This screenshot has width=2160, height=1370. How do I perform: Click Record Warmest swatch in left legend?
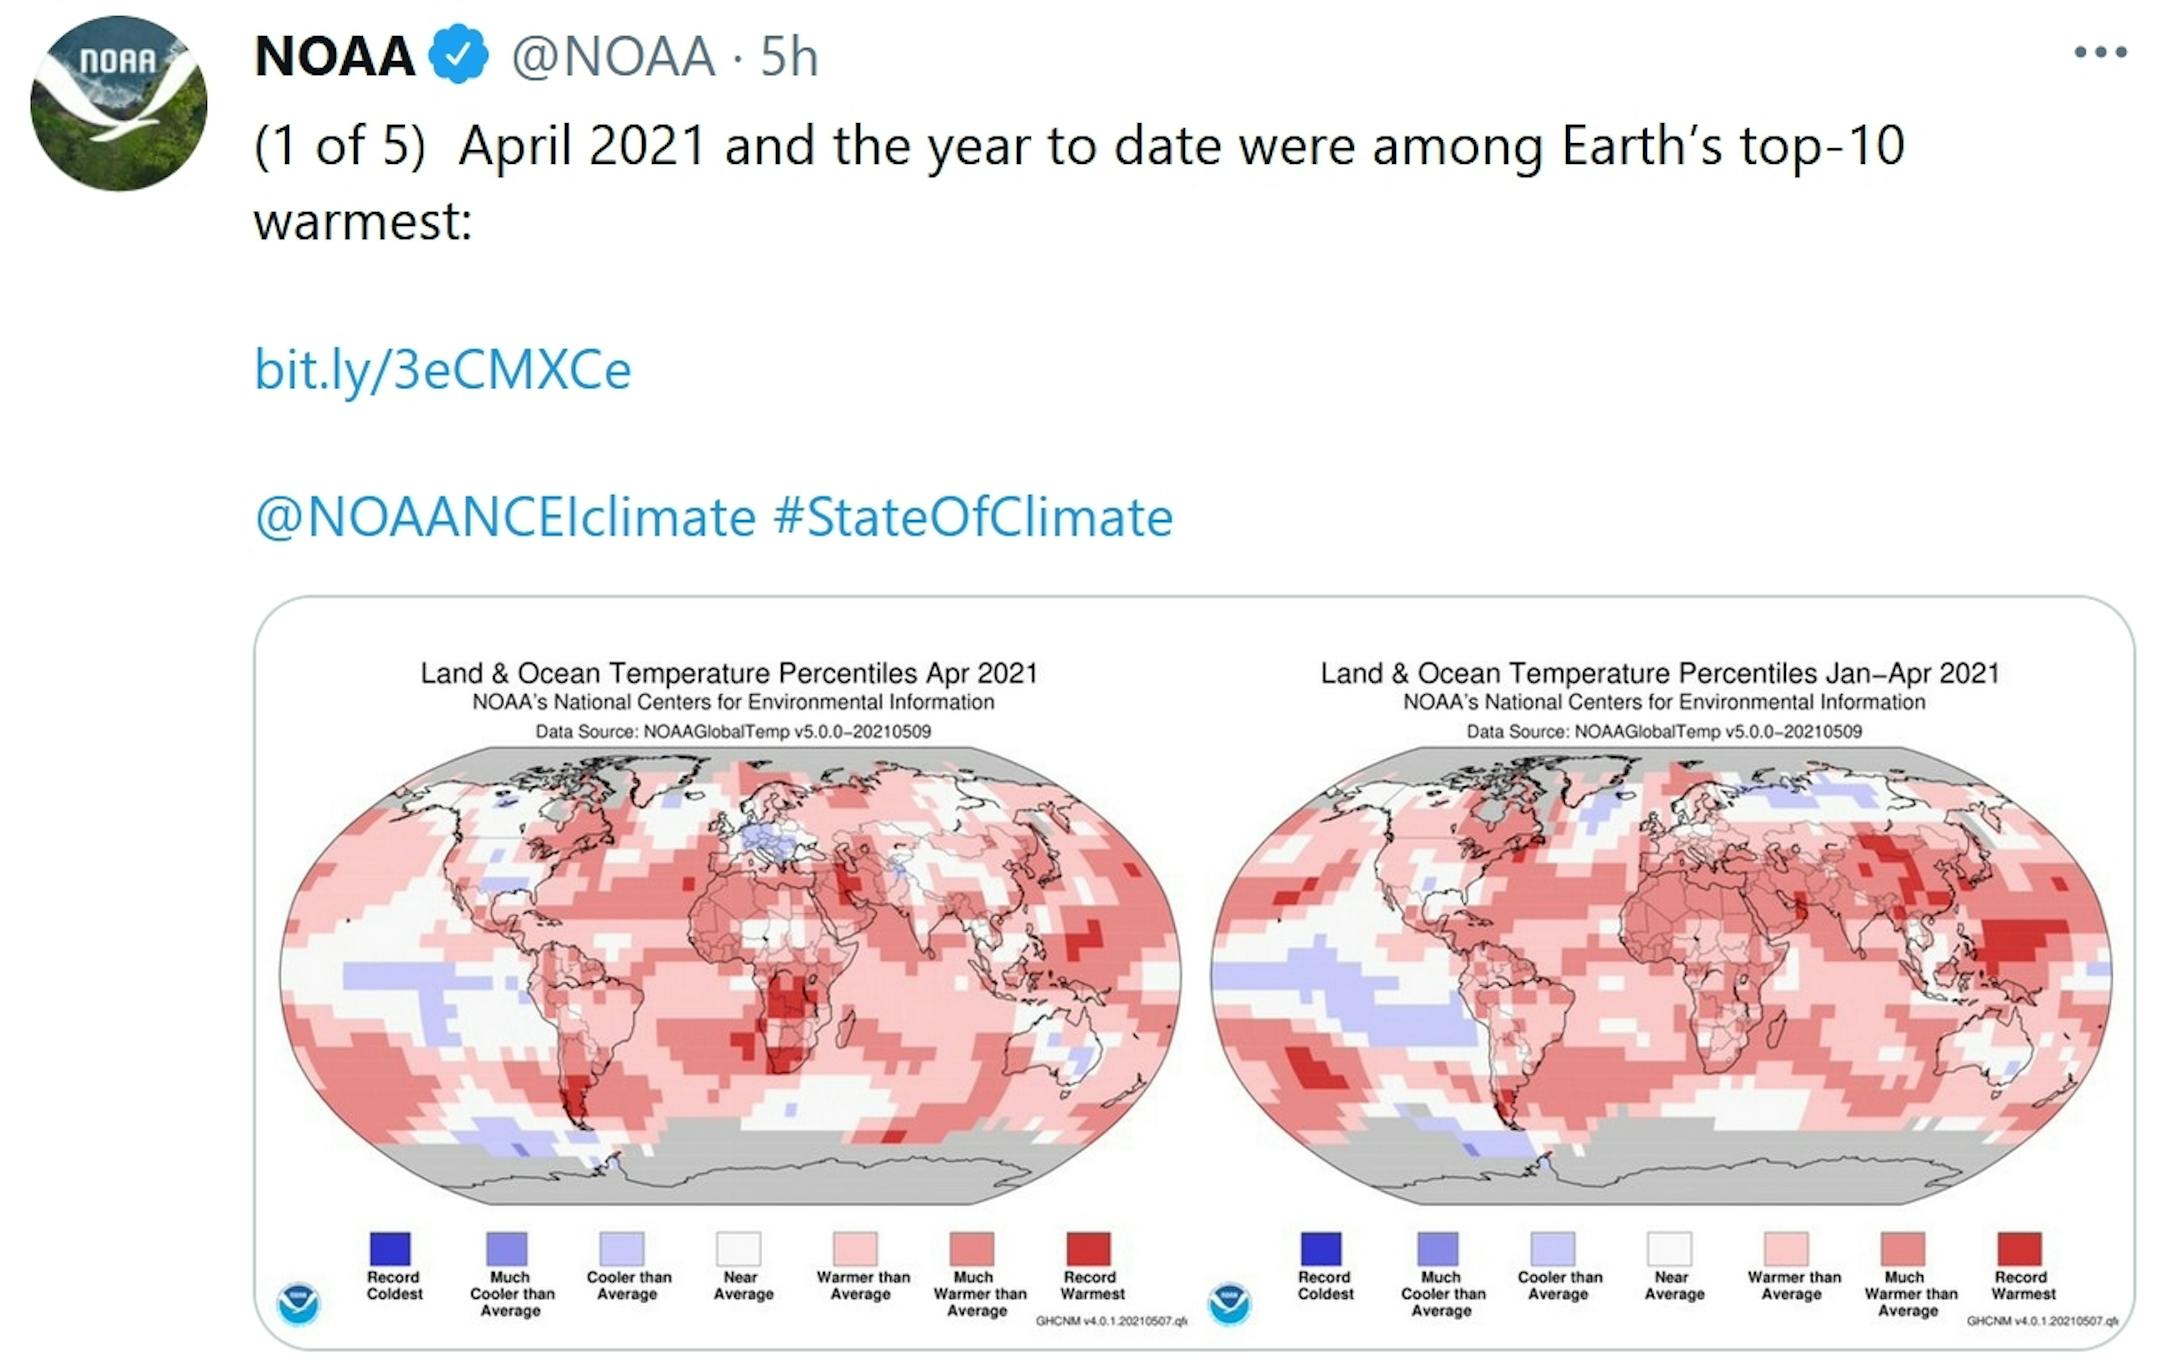click(x=1088, y=1249)
